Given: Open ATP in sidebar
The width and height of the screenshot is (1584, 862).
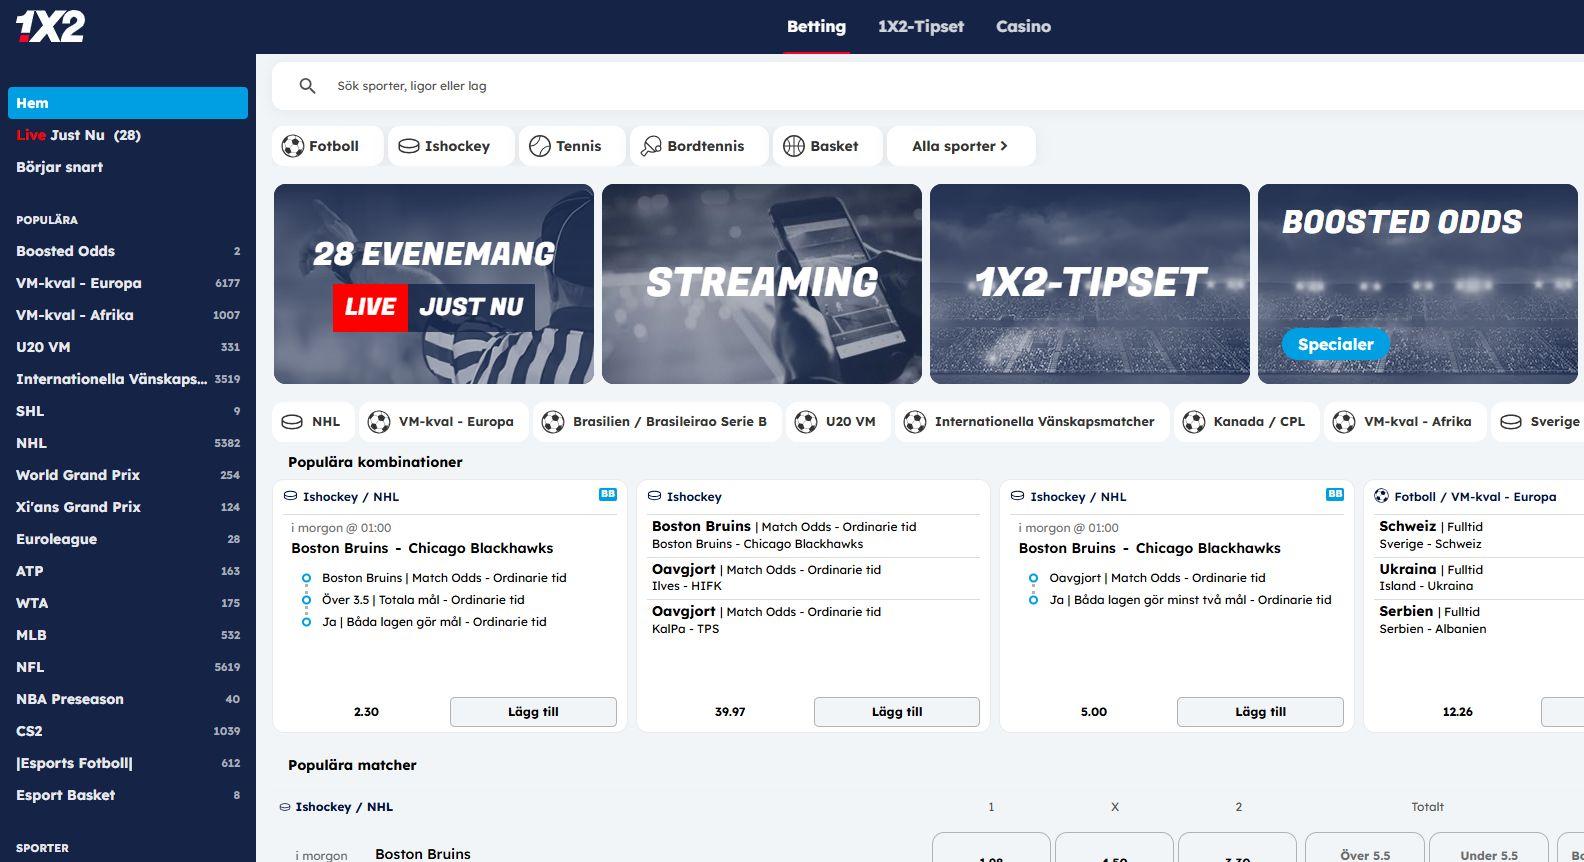Looking at the screenshot, I should click(x=128, y=571).
